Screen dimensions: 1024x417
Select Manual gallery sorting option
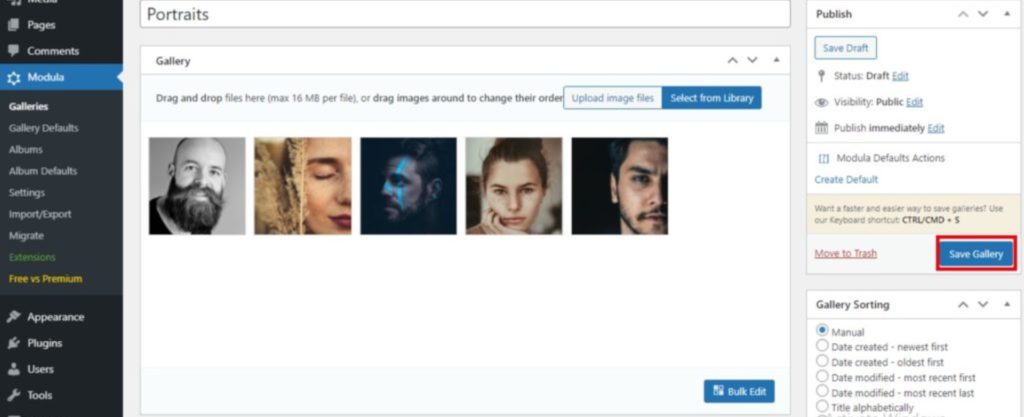(823, 331)
